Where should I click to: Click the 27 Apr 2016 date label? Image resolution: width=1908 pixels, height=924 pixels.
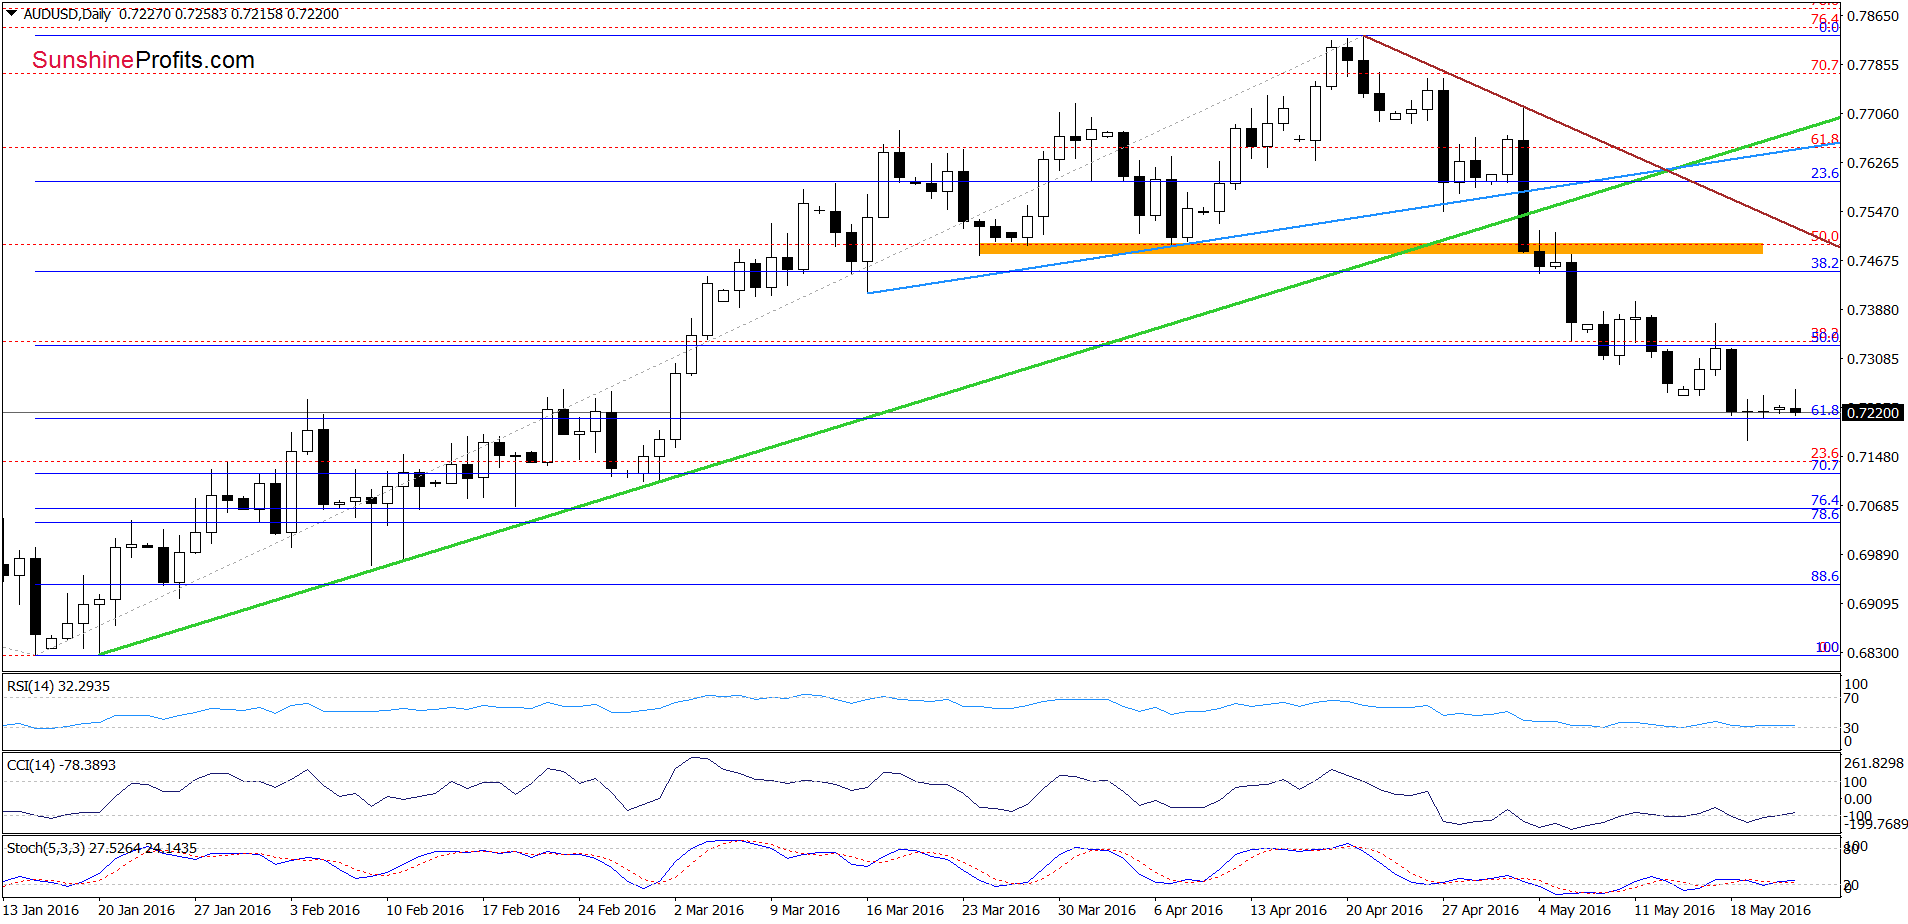pyautogui.click(x=1480, y=910)
